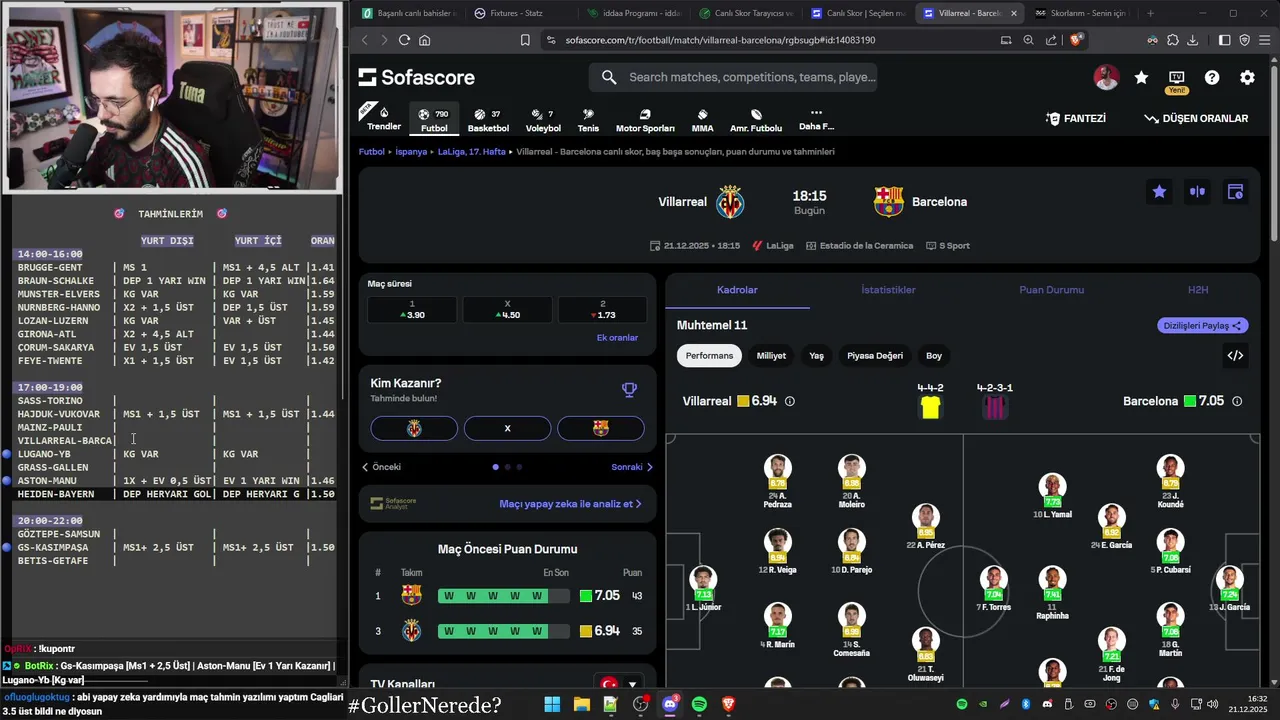This screenshot has height=720, width=1280.
Task: Click Ek oranlar link
Action: pyautogui.click(x=617, y=337)
